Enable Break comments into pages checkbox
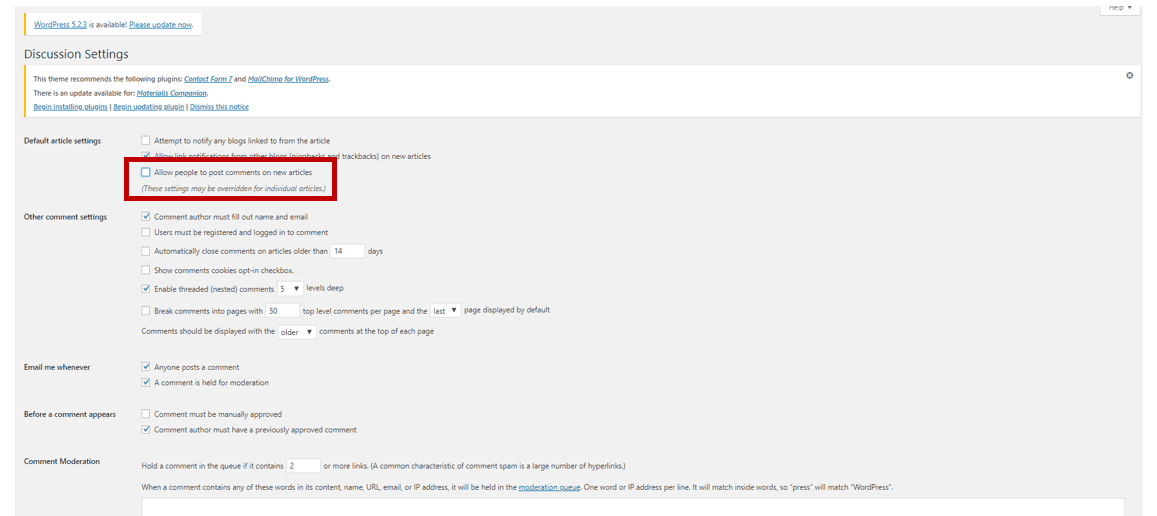This screenshot has height=516, width=1157. point(146,311)
